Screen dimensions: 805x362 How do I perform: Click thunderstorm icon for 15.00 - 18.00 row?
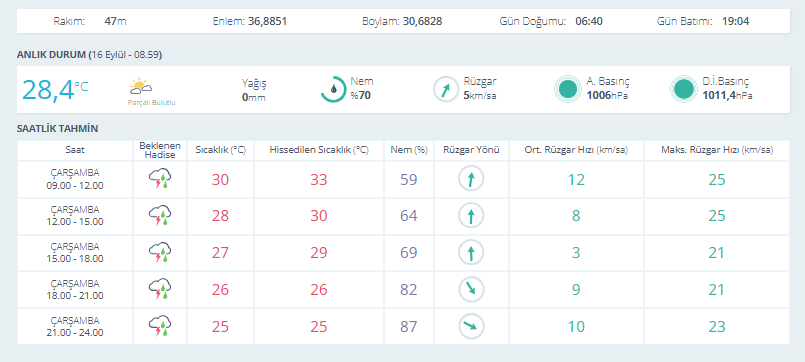click(x=160, y=253)
